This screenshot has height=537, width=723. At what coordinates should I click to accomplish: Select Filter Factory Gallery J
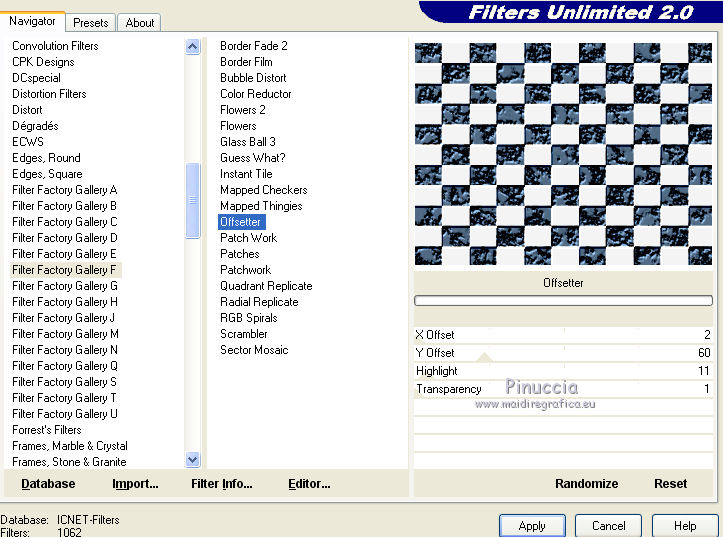[x=64, y=318]
